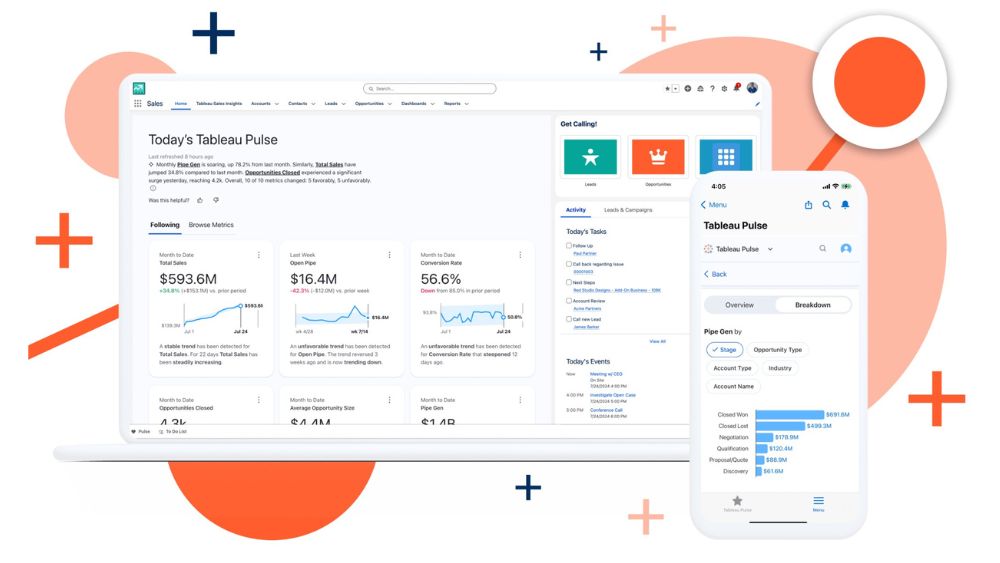This screenshot has width=1000, height=563.
Task: Open Opportunities Closed card options menu
Action: pos(259,400)
